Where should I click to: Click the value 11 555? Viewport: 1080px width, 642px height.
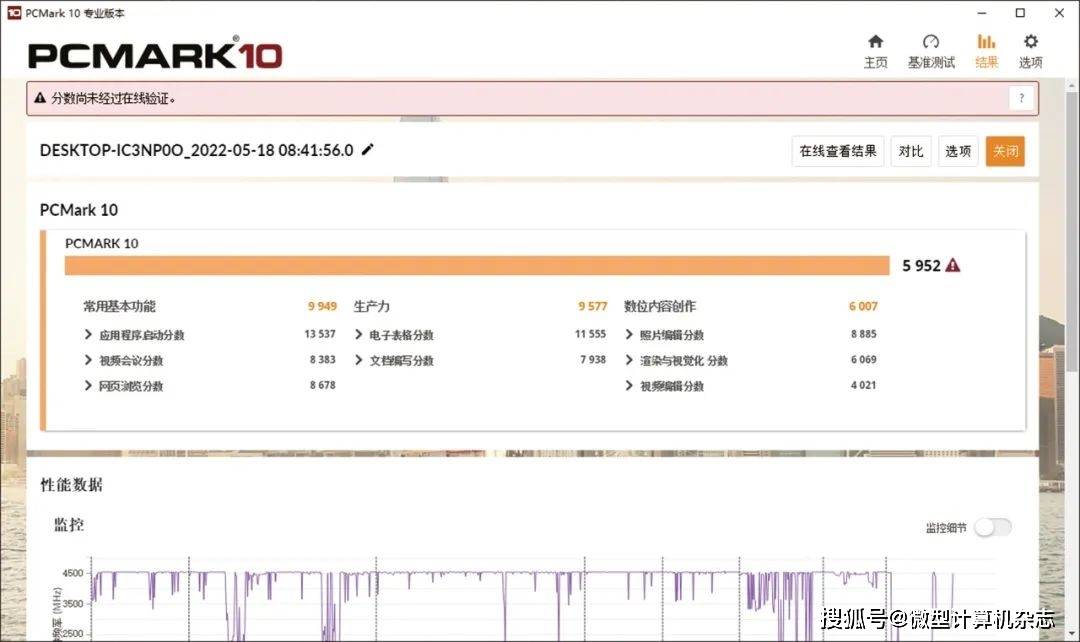[590, 334]
